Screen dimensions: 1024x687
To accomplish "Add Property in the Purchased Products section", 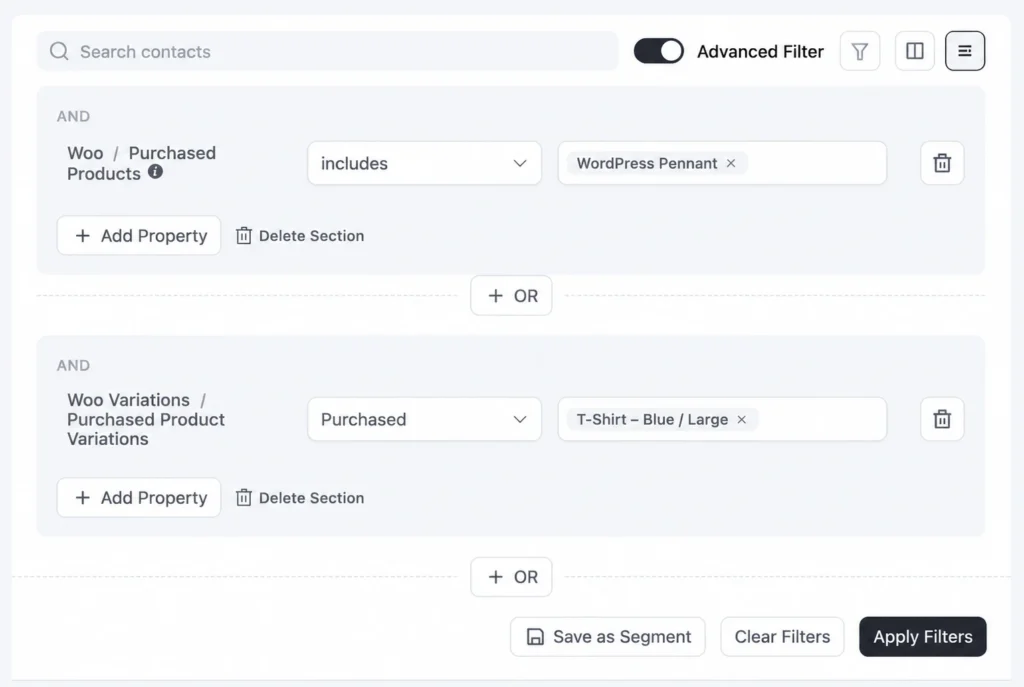I will point(138,236).
